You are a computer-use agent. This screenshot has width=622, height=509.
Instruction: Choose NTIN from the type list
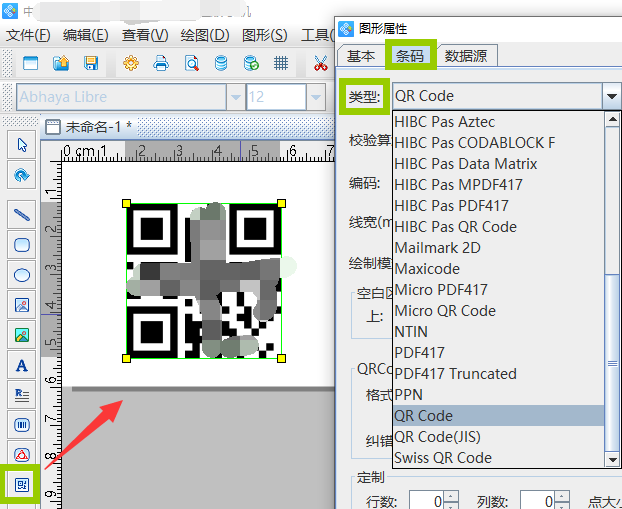(499, 332)
